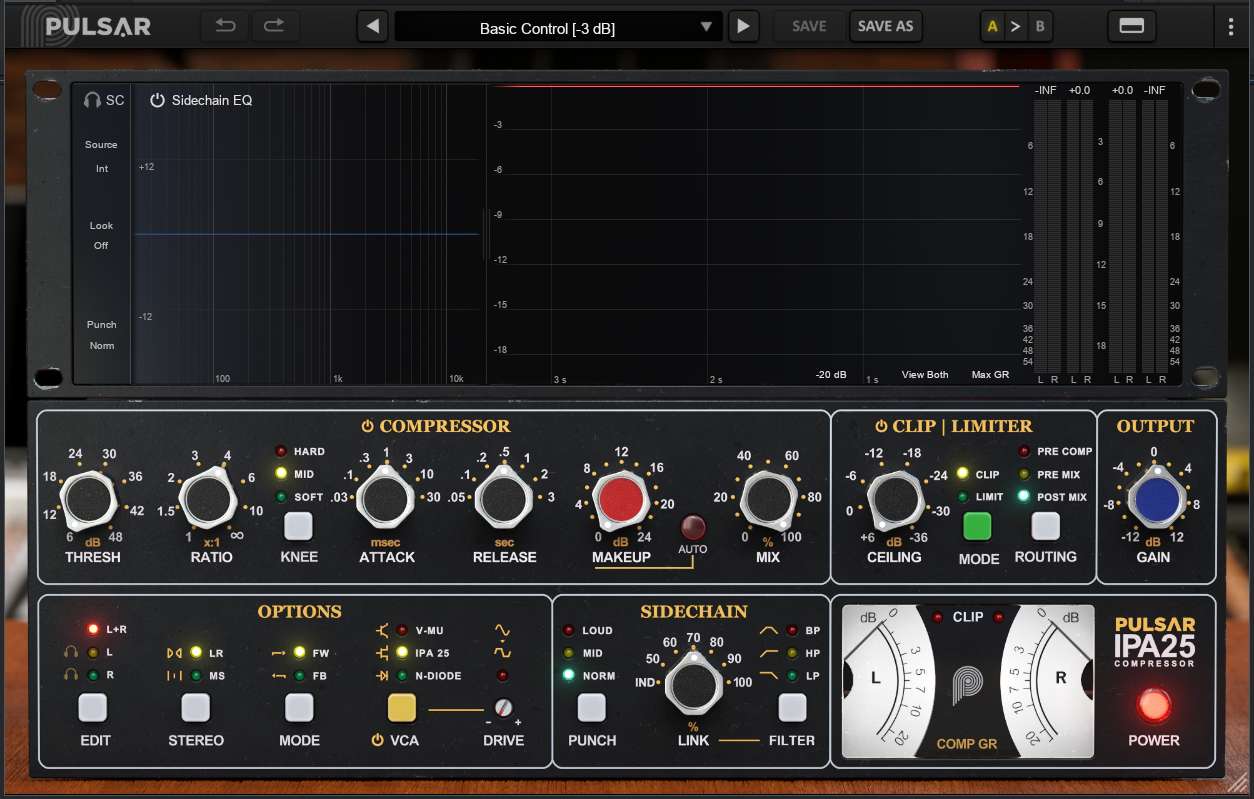Click the resize window icon in header

(x=1131, y=27)
